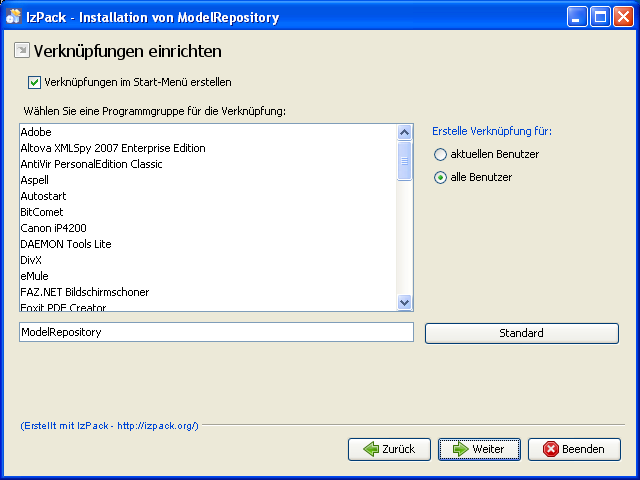Click the IzPack title bar application icon
Image resolution: width=640 pixels, height=480 pixels.
tap(13, 16)
